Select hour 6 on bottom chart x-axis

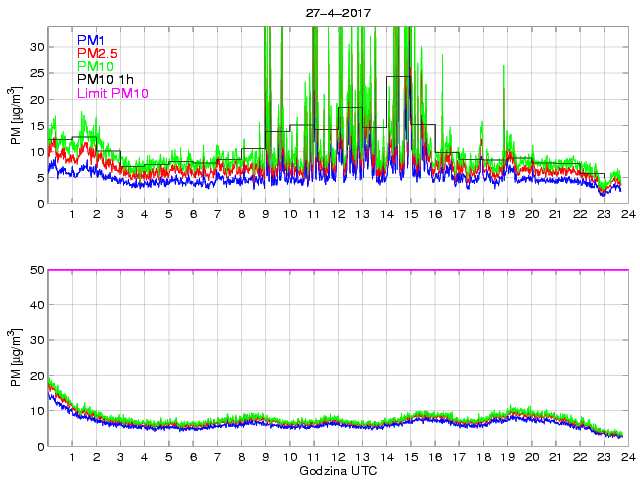pos(193,458)
